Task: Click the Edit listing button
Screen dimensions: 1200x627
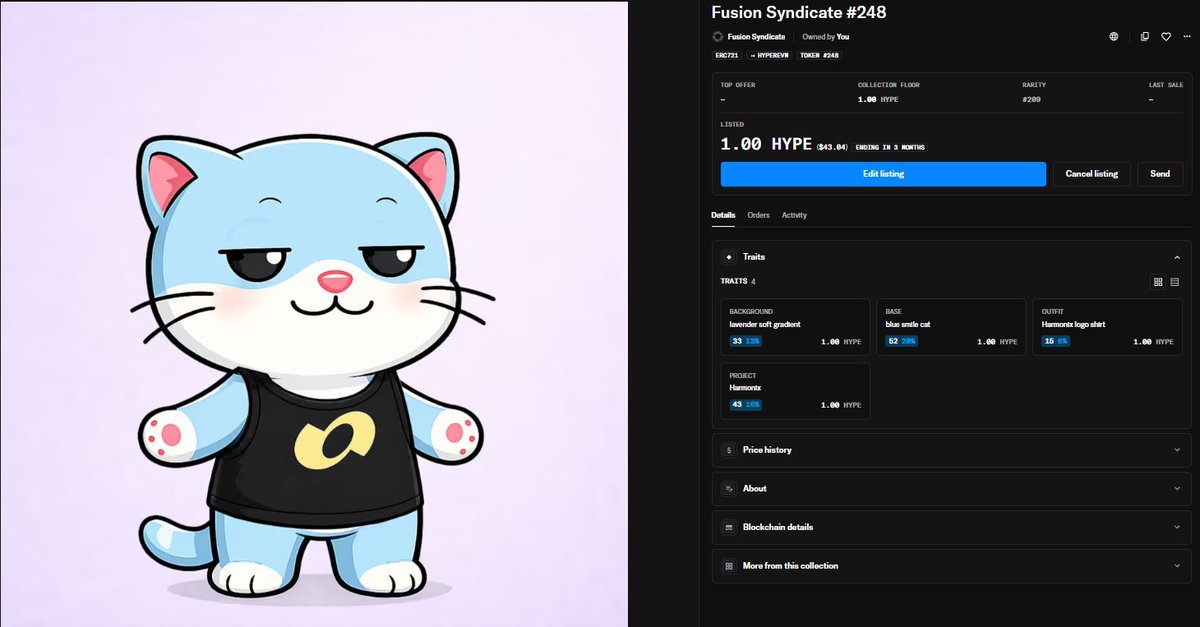Action: click(x=883, y=174)
